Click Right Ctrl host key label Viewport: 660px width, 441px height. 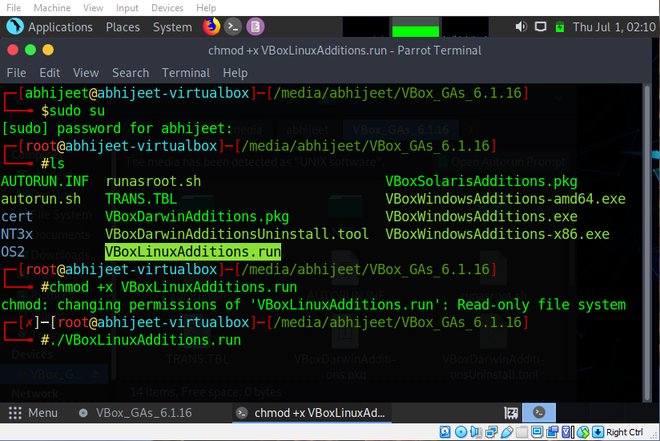(x=624, y=432)
